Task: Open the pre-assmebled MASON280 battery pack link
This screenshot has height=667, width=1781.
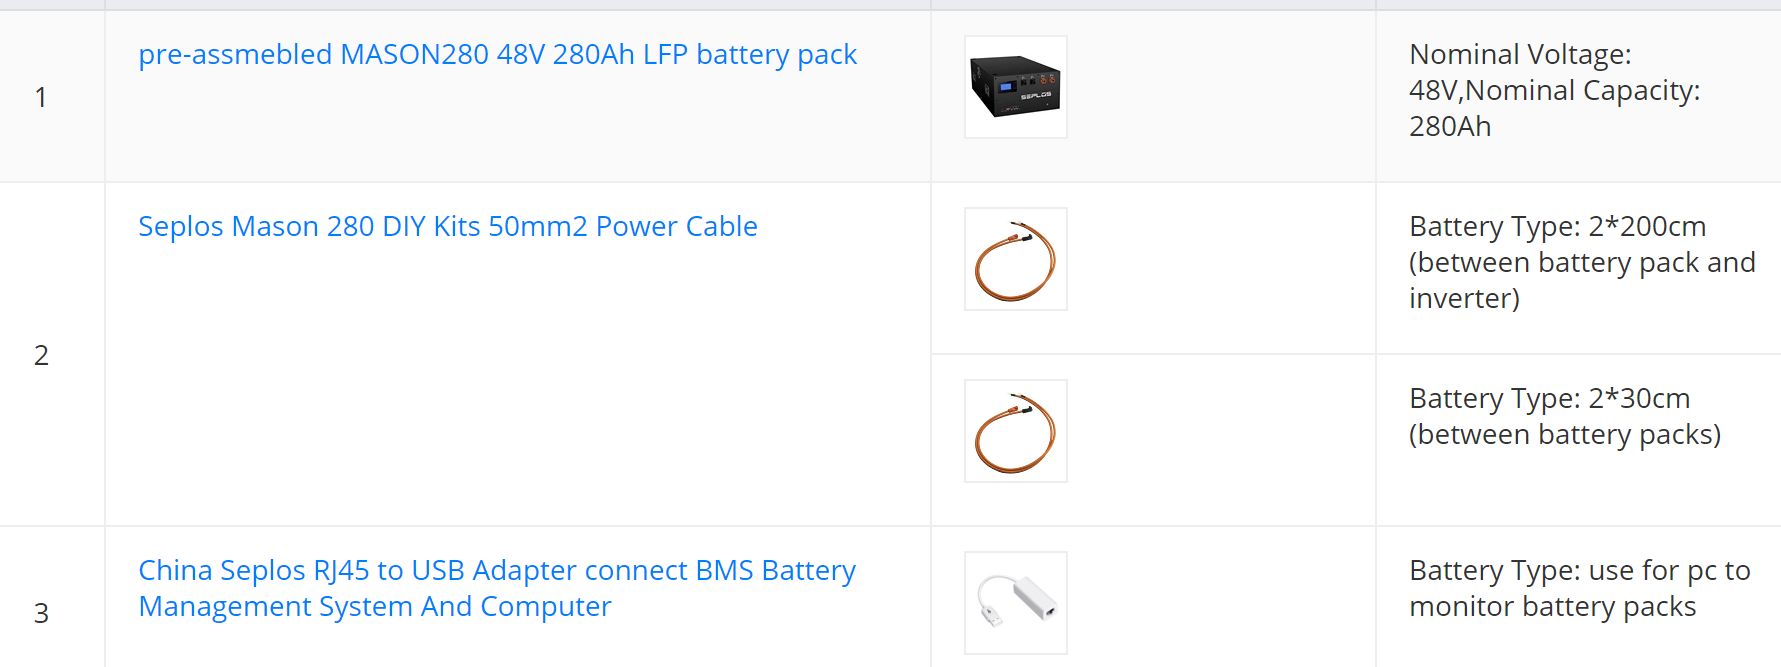Action: click(x=497, y=55)
